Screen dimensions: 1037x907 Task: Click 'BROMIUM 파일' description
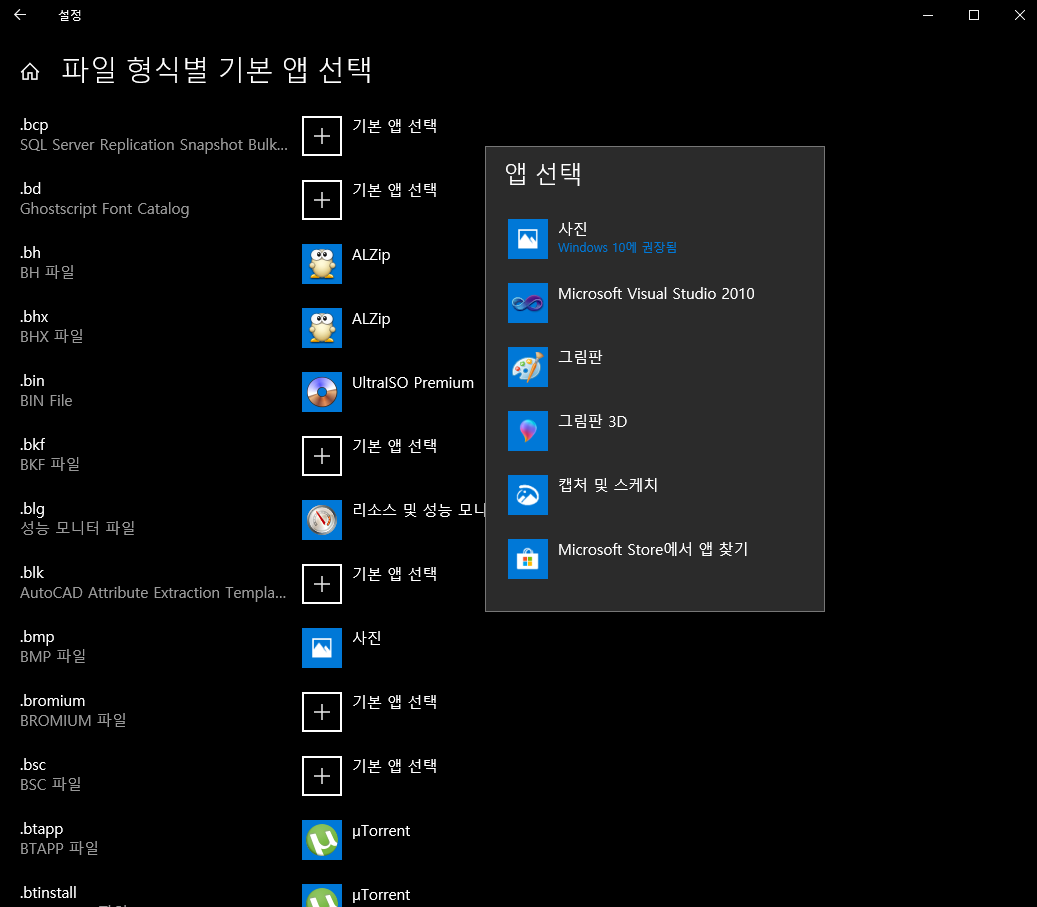click(73, 720)
